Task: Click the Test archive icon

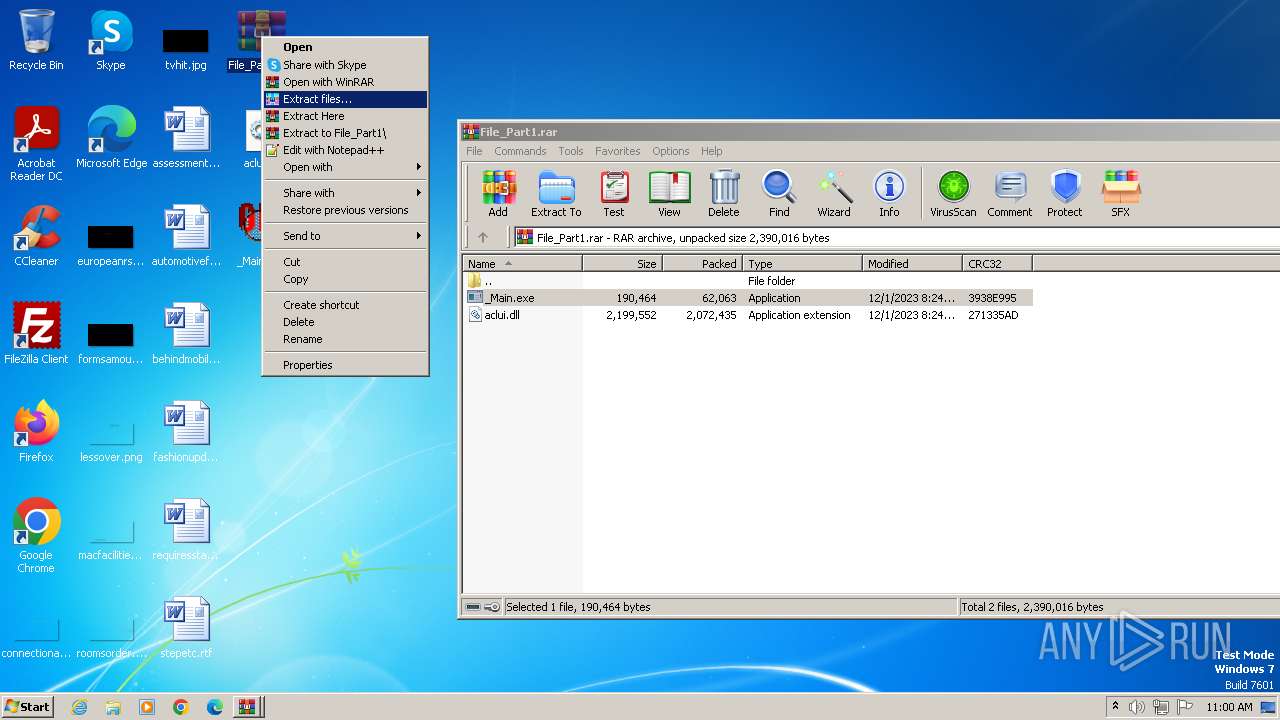Action: [x=614, y=193]
